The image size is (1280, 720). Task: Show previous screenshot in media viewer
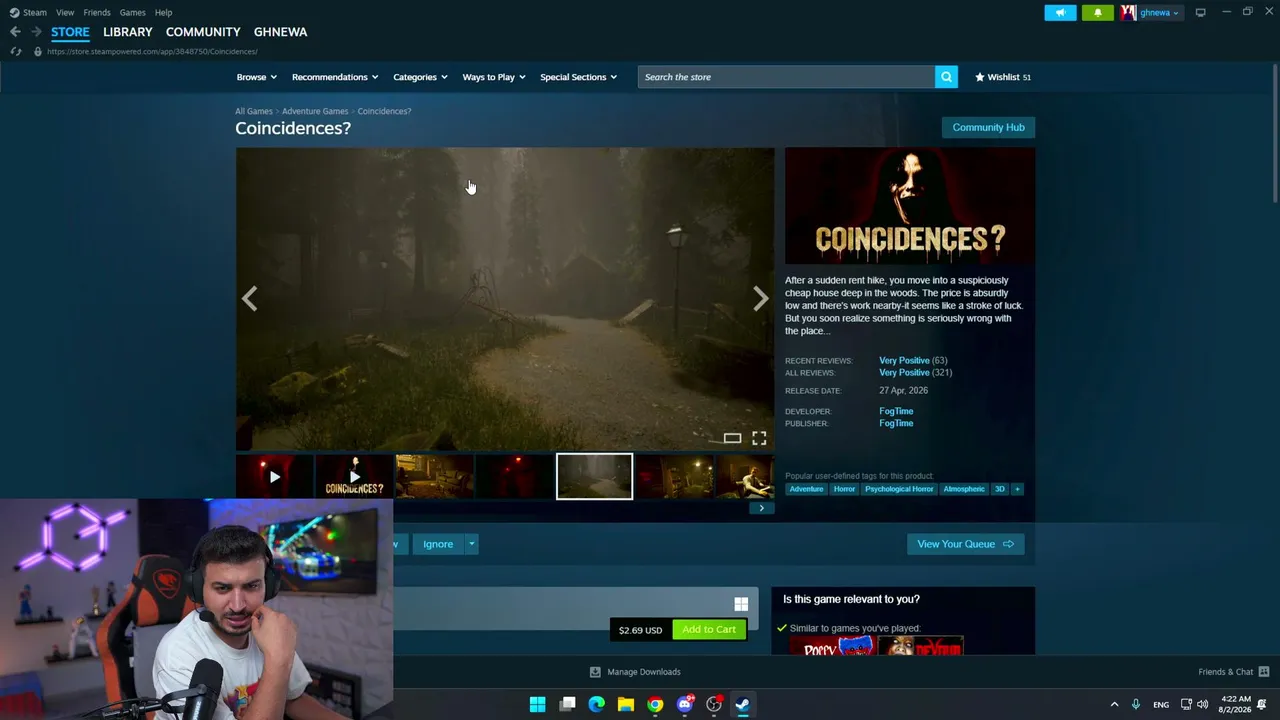[249, 298]
